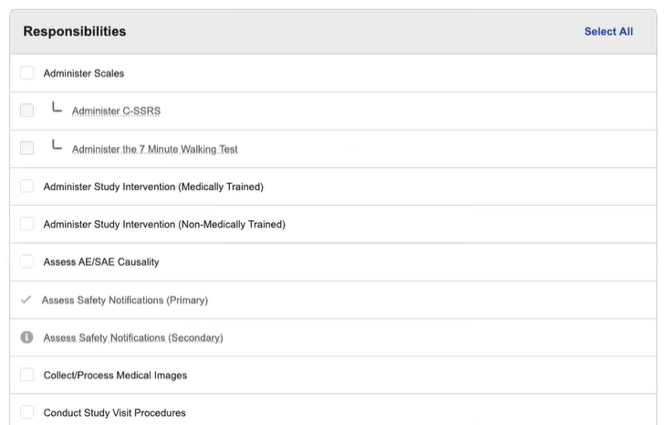This screenshot has width=667, height=425.
Task: Check the Administer Scales checkbox
Action: (27, 73)
